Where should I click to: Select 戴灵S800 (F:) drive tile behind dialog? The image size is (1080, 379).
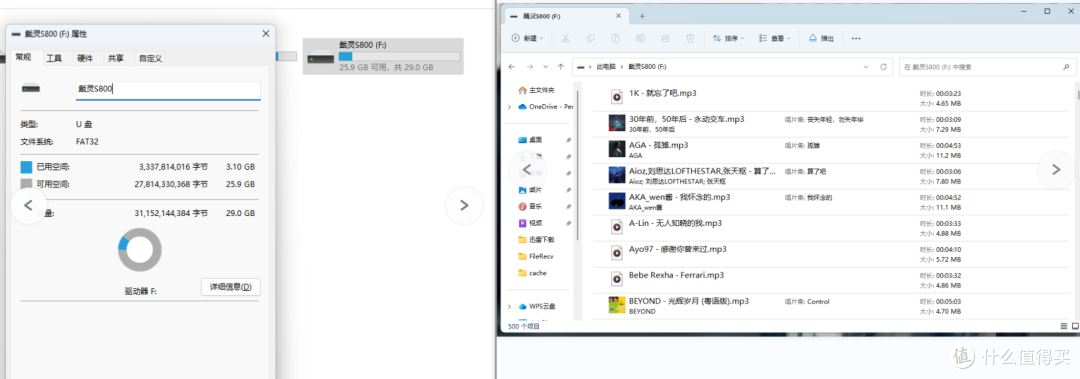(383, 56)
